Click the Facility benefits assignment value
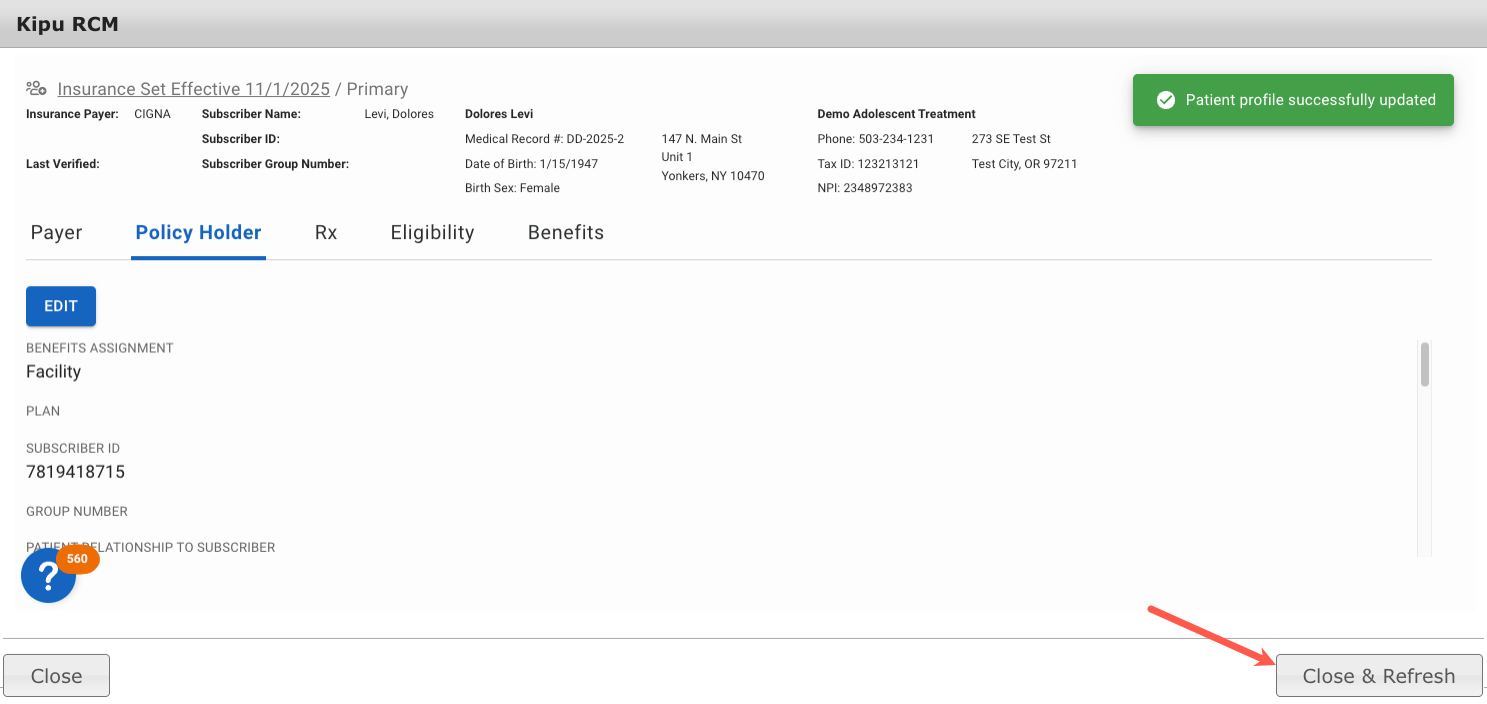 pyautogui.click(x=53, y=372)
